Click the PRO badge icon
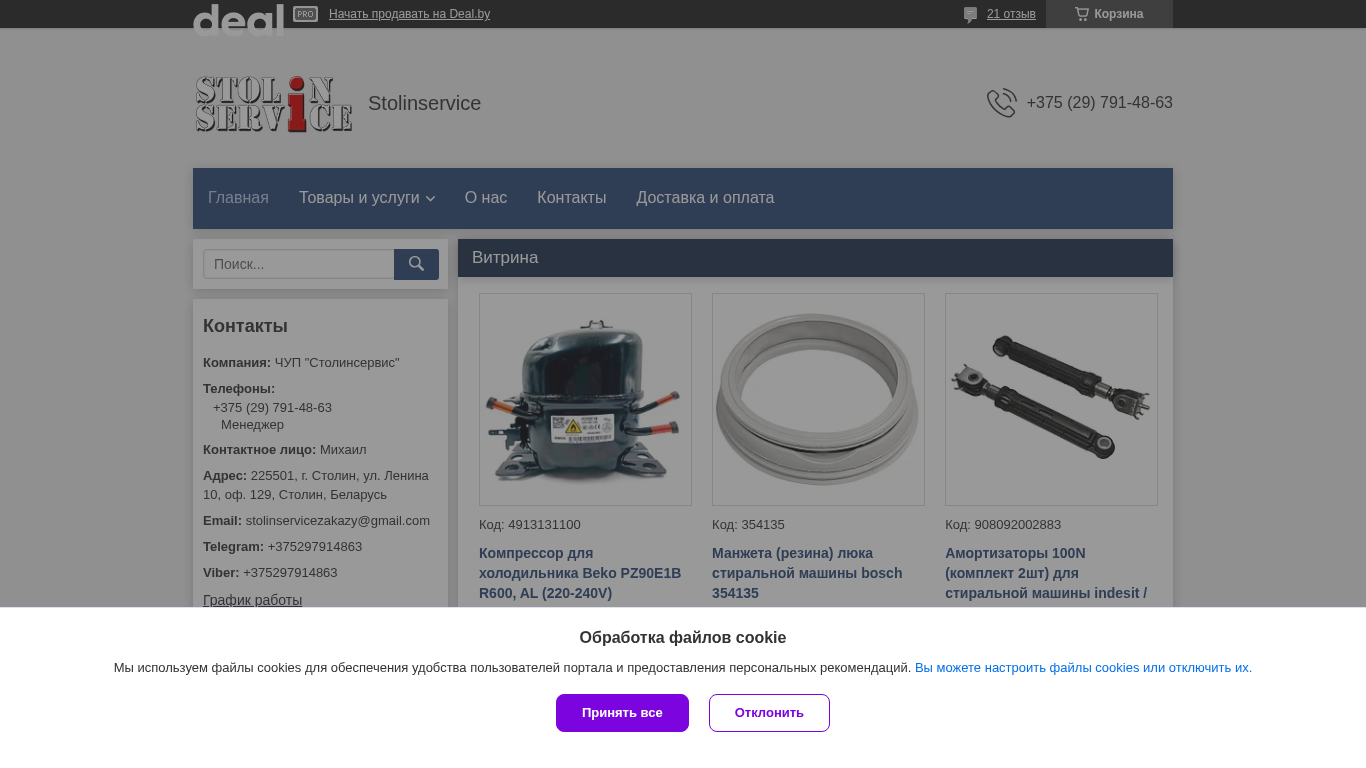The image size is (1366, 768). pos(305,14)
